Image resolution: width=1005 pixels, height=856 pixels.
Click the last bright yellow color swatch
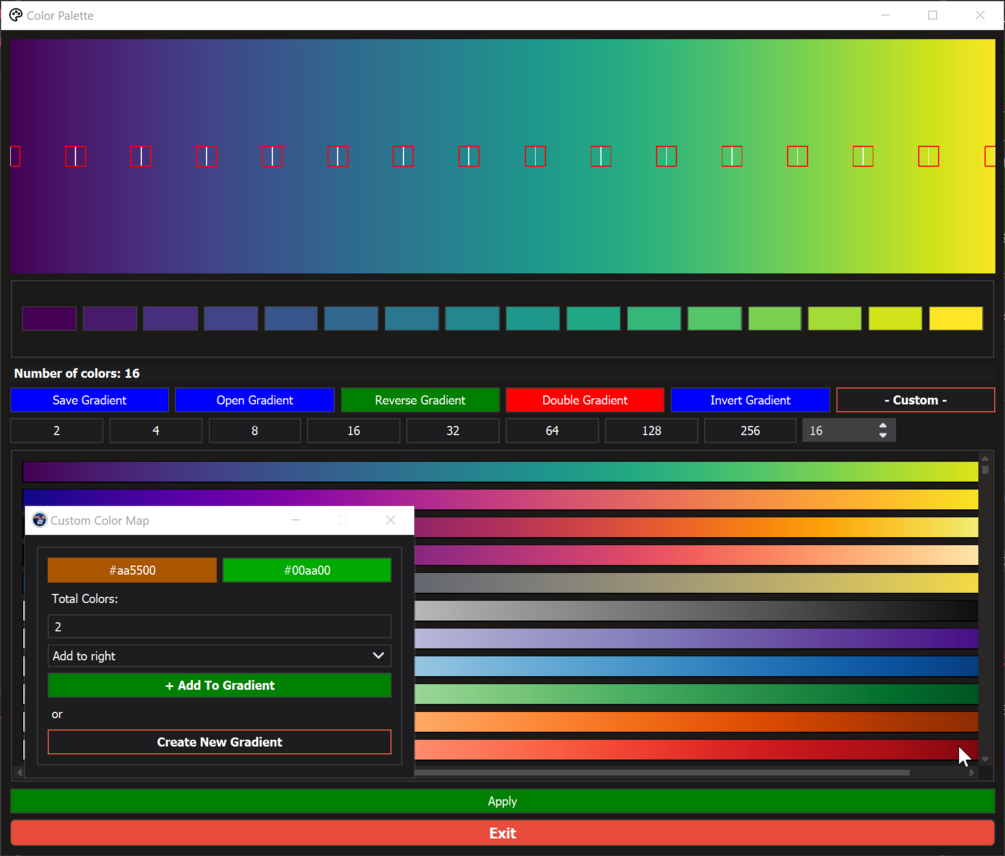pyautogui.click(x=956, y=318)
